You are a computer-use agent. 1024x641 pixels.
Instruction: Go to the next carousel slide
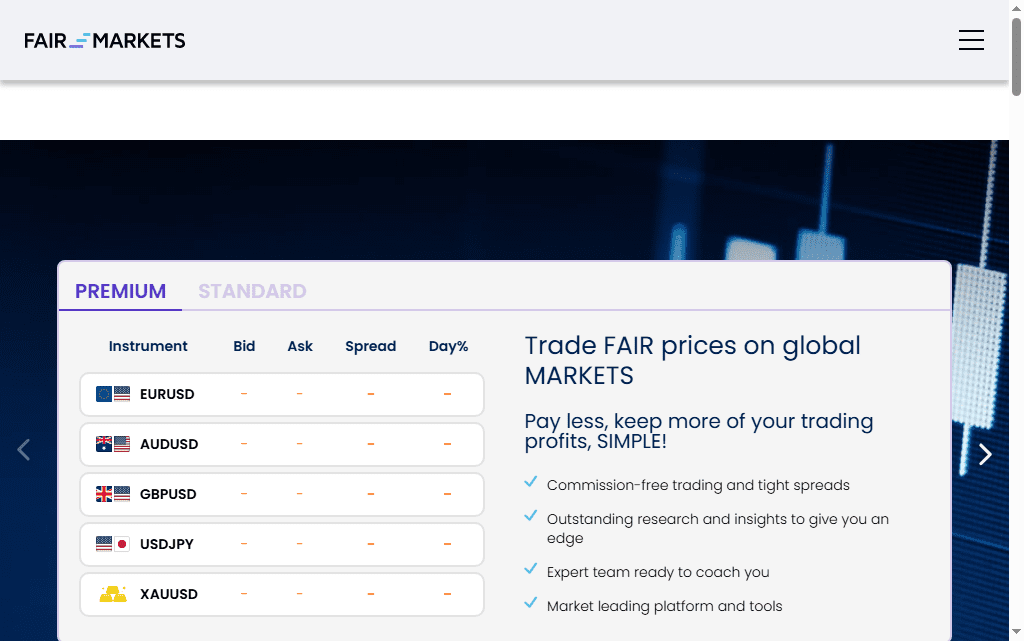(x=985, y=454)
